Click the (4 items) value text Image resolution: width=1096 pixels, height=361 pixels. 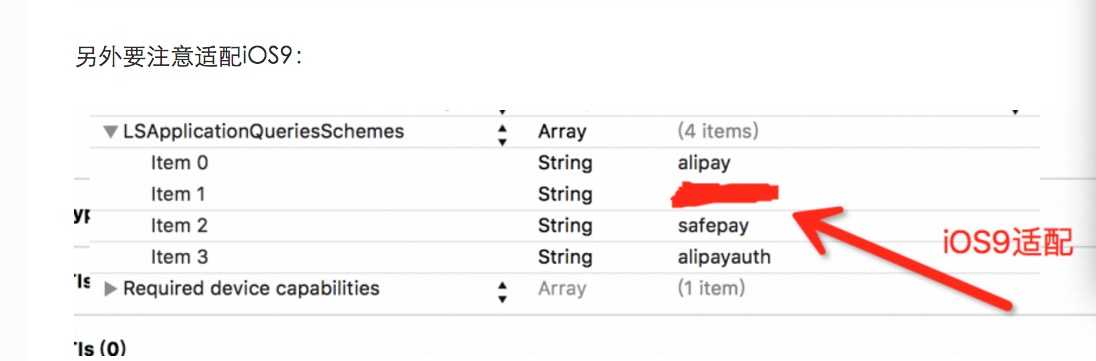718,131
